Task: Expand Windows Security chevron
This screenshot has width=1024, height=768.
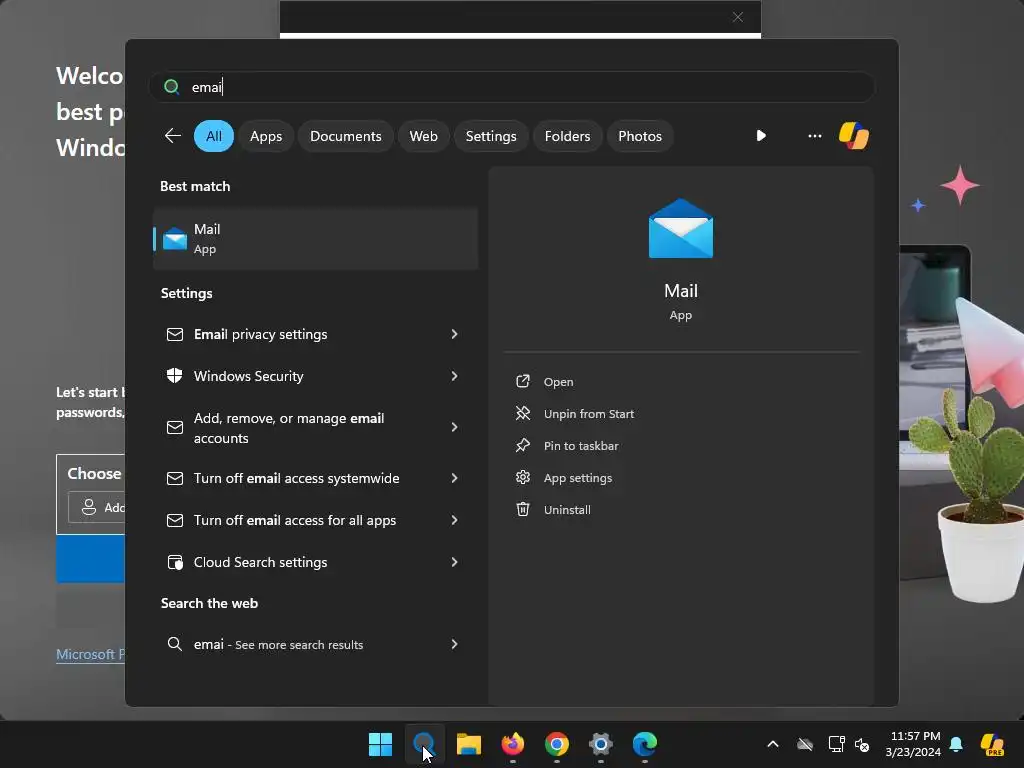Action: pos(455,376)
